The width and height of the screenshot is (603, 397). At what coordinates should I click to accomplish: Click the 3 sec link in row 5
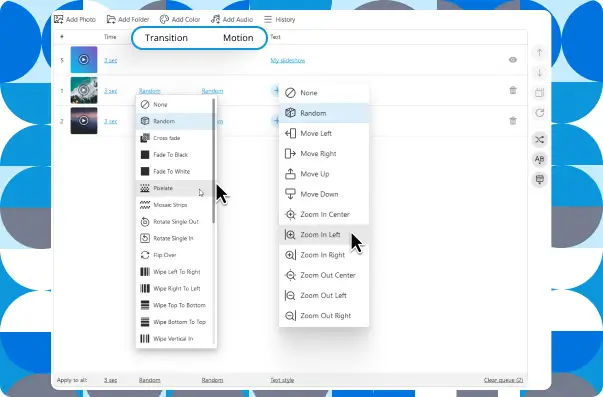pos(110,60)
